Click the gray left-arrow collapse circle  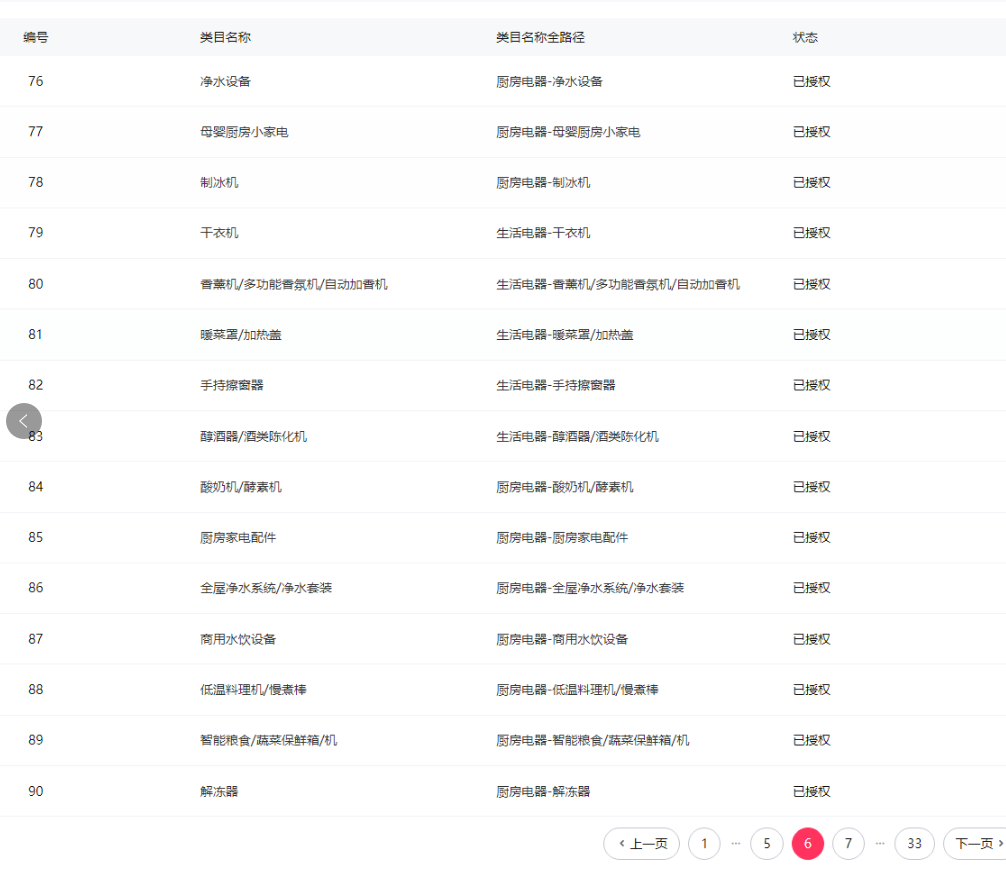24,421
